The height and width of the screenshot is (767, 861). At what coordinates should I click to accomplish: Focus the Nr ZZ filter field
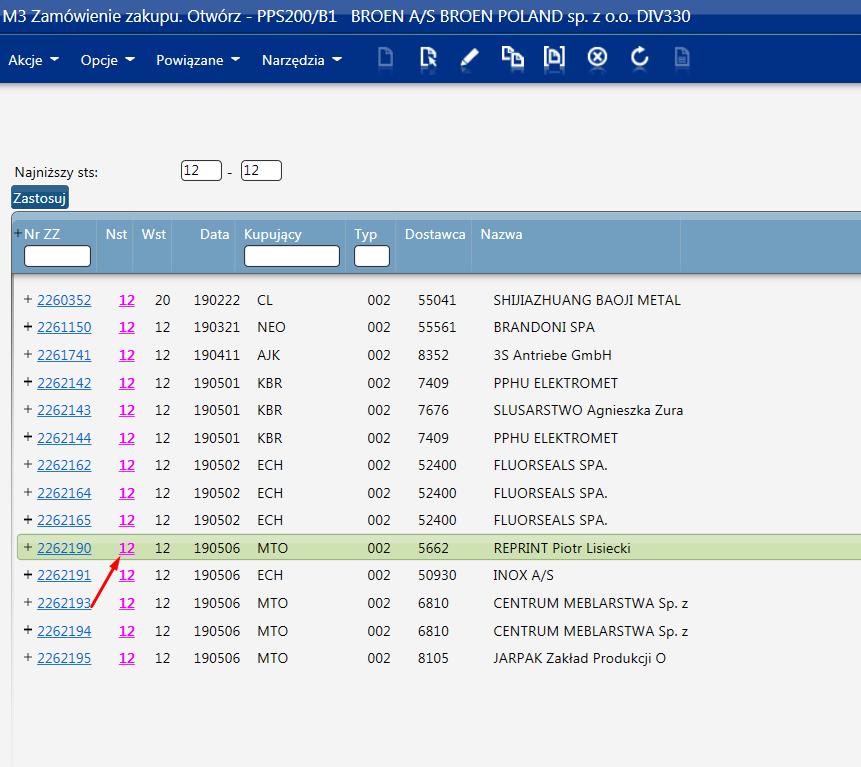pos(57,256)
